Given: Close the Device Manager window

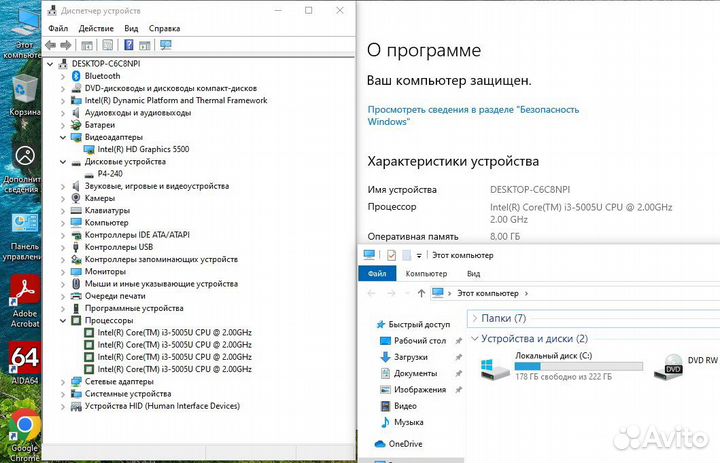Looking at the screenshot, I should (x=340, y=10).
